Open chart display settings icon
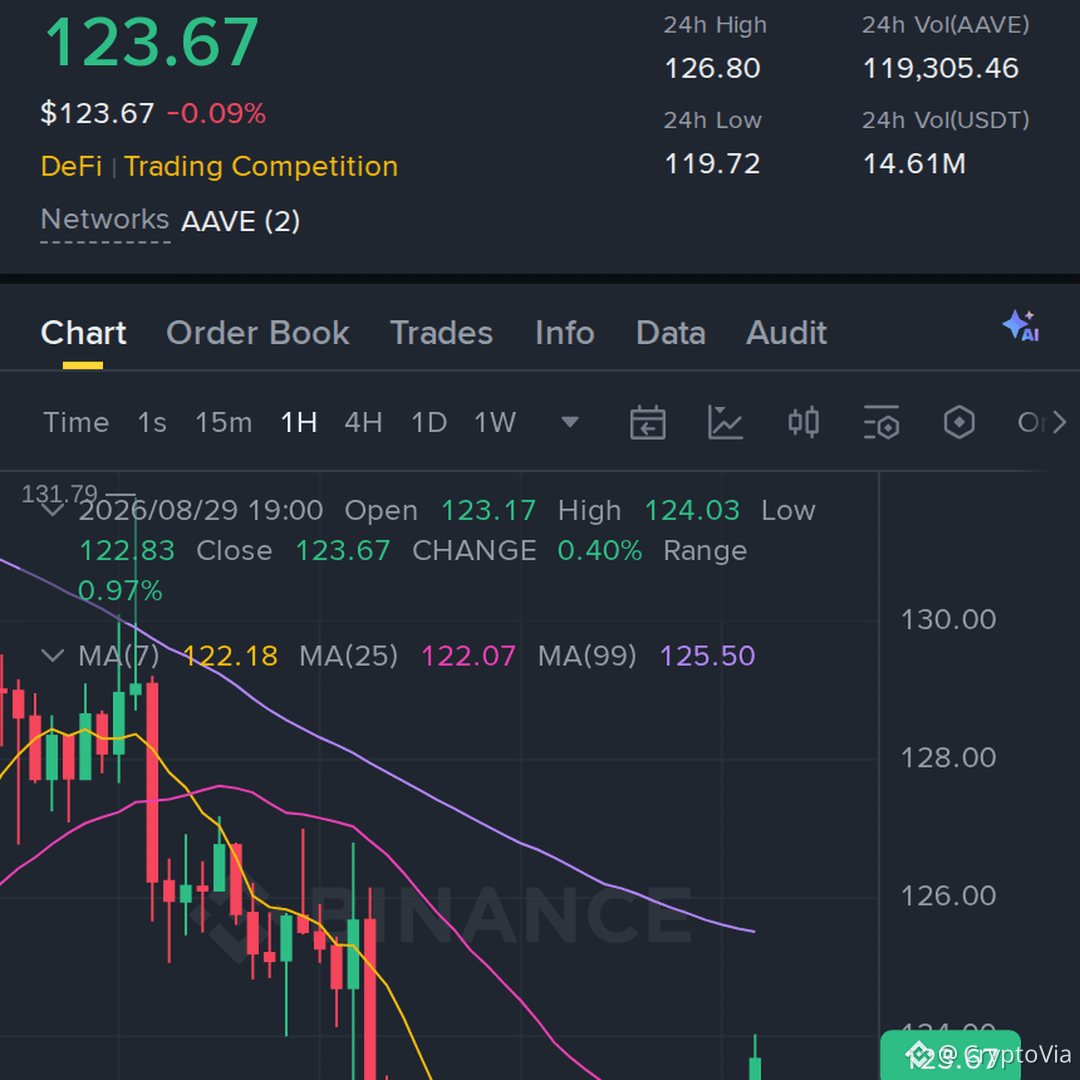The width and height of the screenshot is (1080, 1080). 881,422
